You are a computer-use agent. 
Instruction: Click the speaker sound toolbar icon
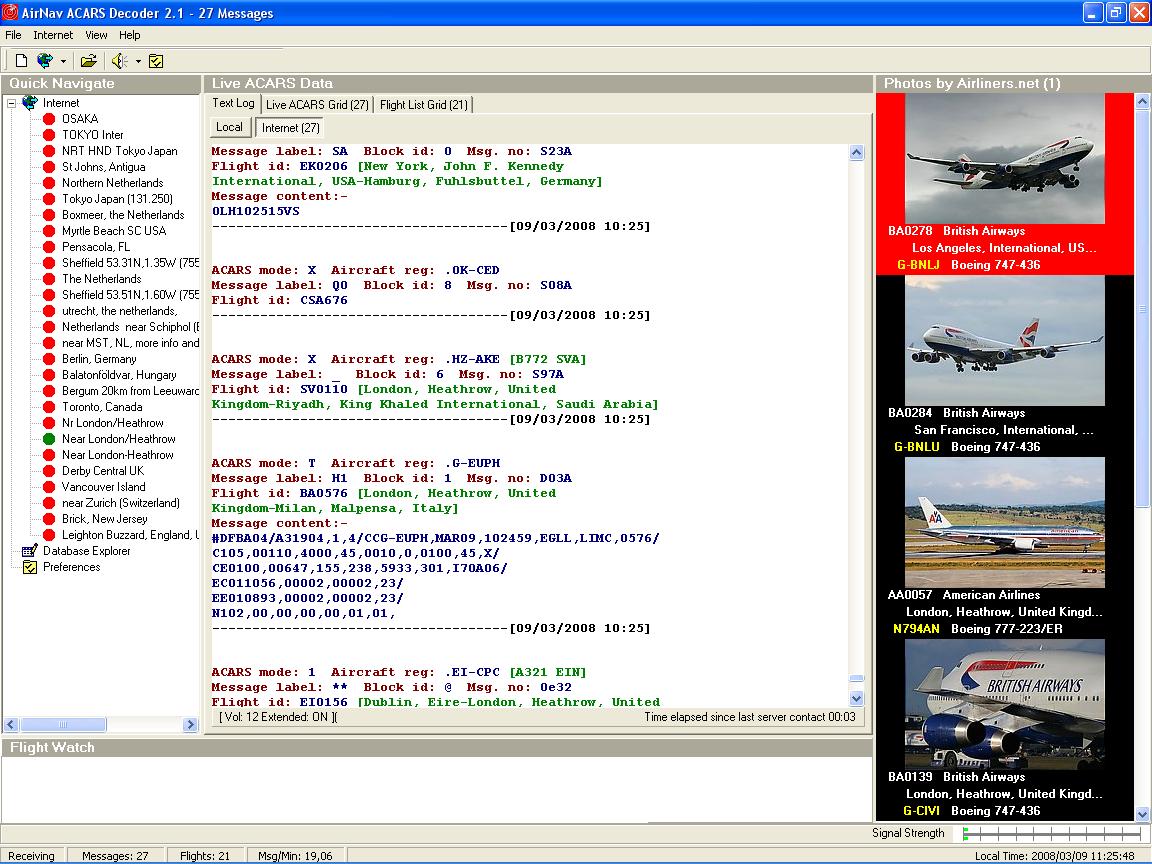click(119, 61)
